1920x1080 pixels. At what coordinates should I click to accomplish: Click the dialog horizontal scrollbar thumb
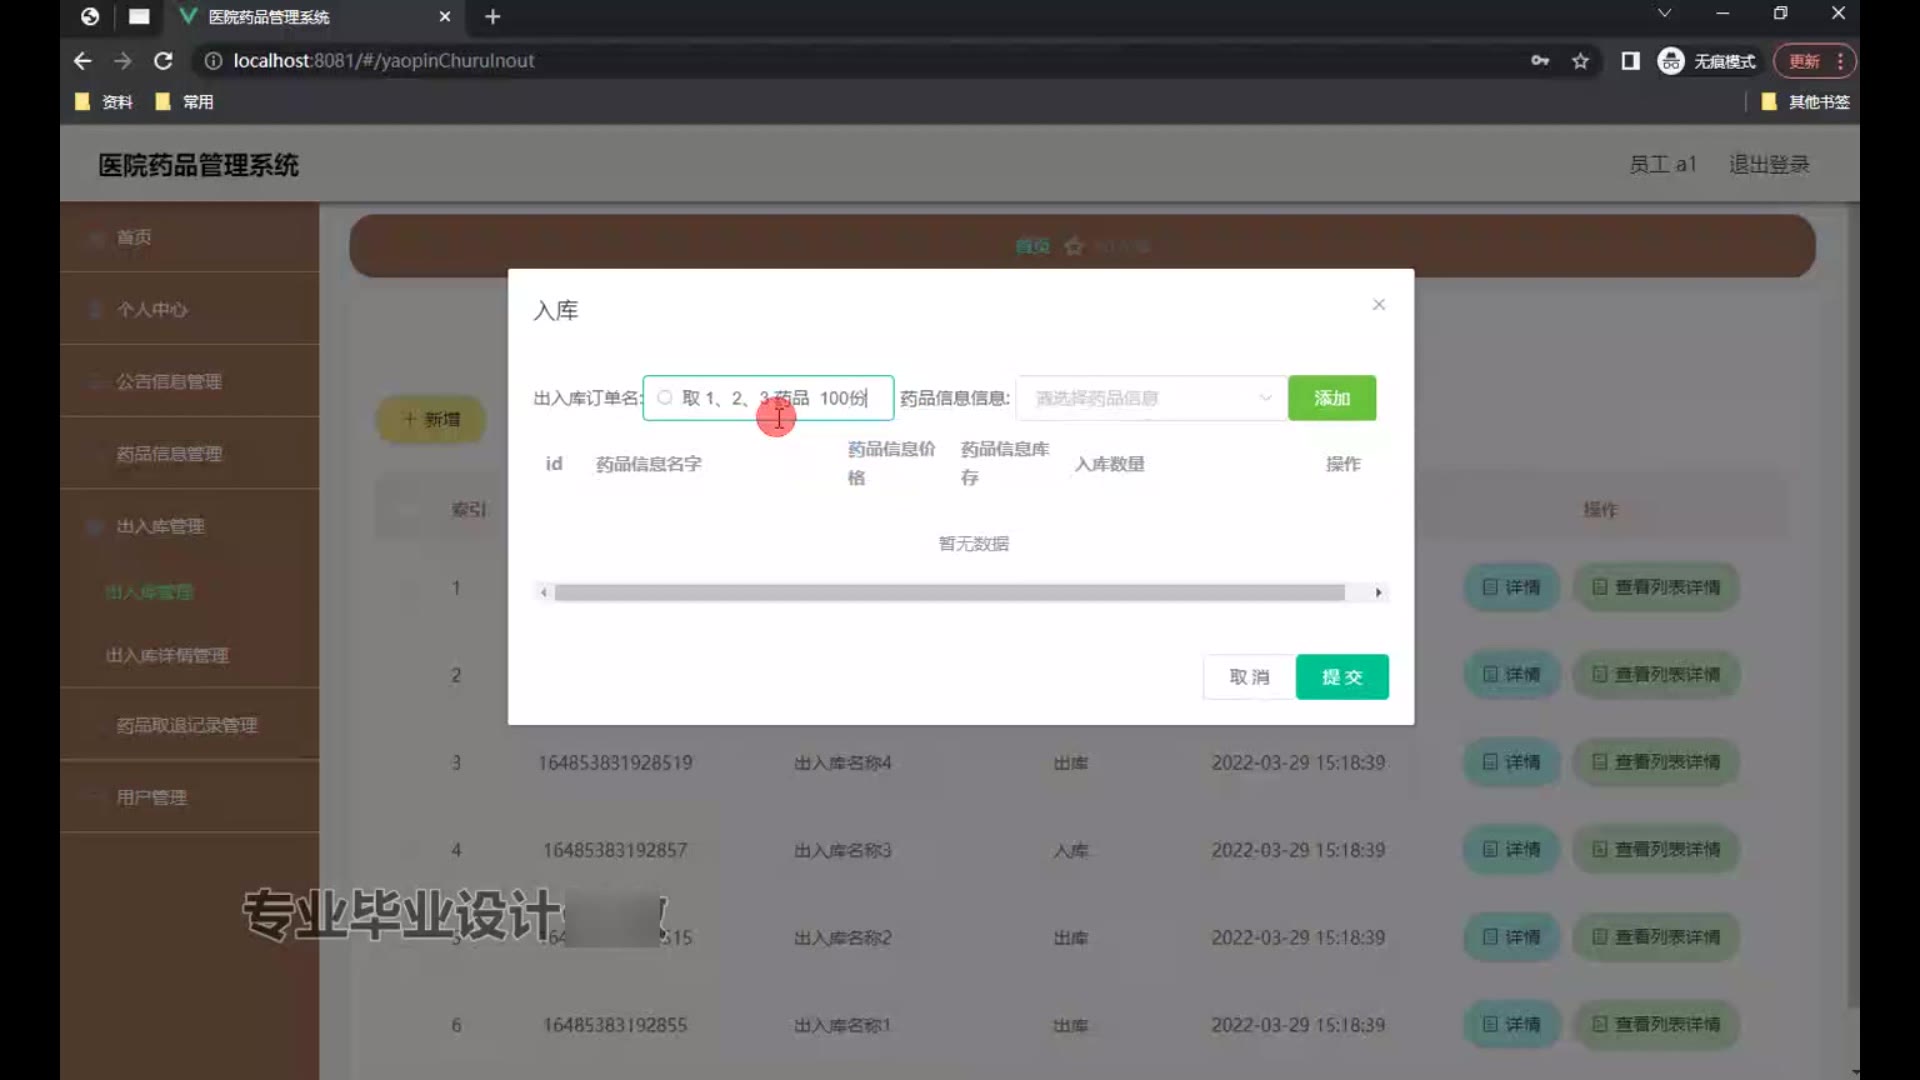(949, 593)
